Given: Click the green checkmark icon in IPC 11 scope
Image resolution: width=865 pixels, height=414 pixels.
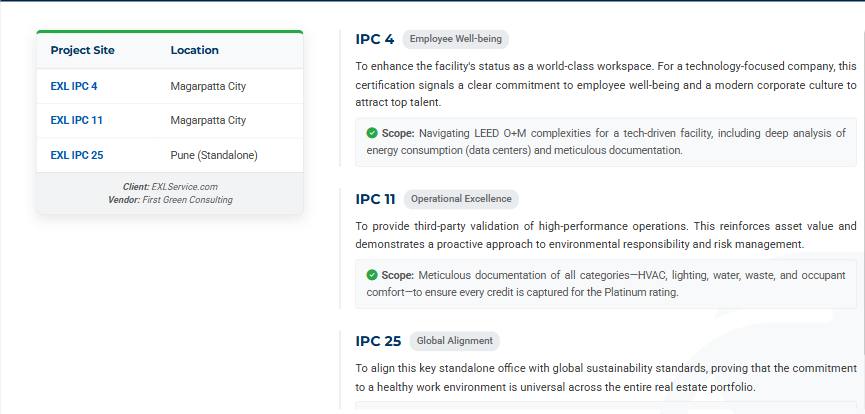Looking at the screenshot, I should click(372, 275).
